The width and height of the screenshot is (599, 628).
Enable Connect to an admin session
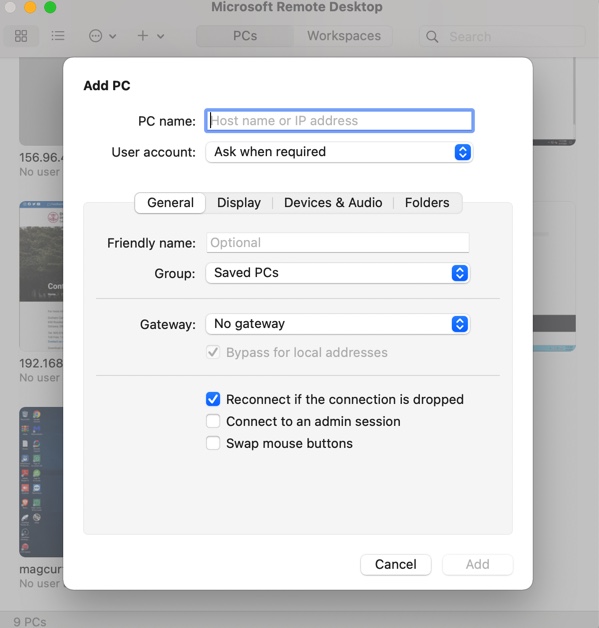point(213,421)
